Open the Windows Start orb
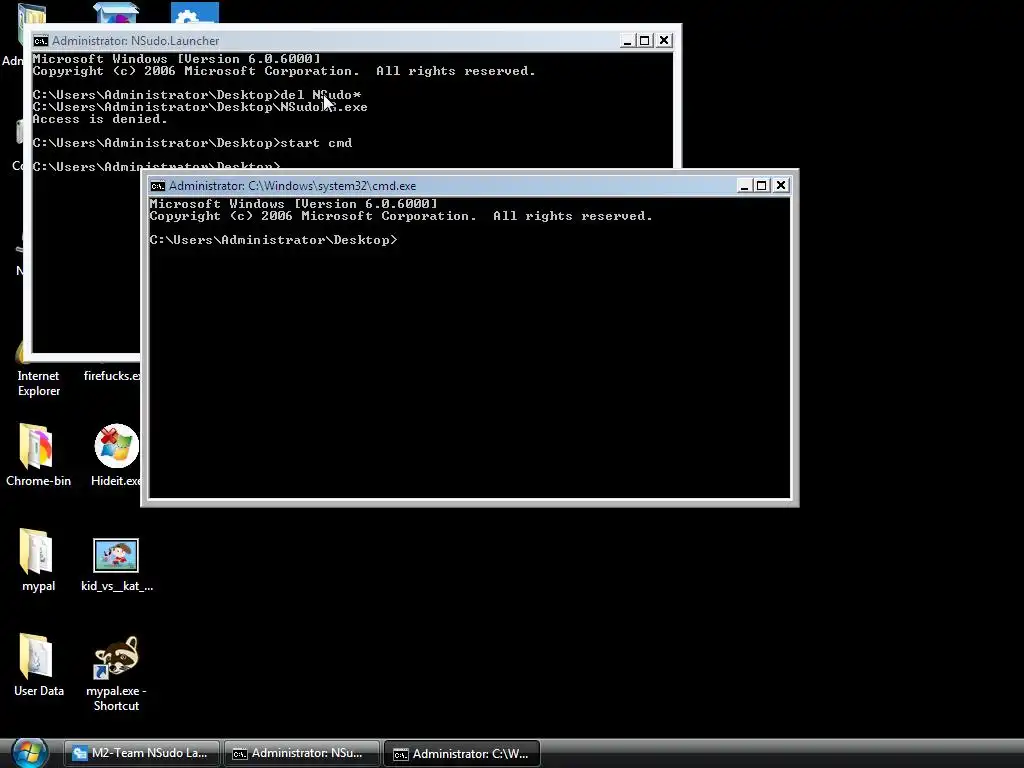The width and height of the screenshot is (1024, 768). [x=30, y=752]
